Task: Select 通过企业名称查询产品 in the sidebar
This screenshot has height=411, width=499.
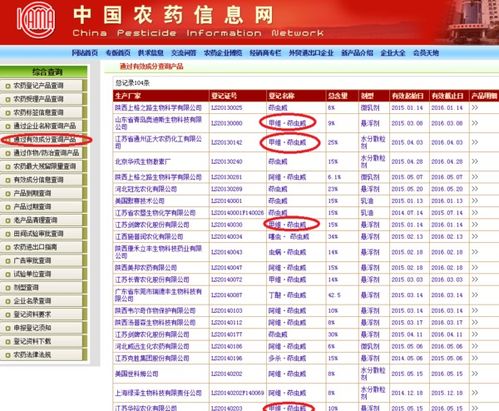Action: coord(45,126)
